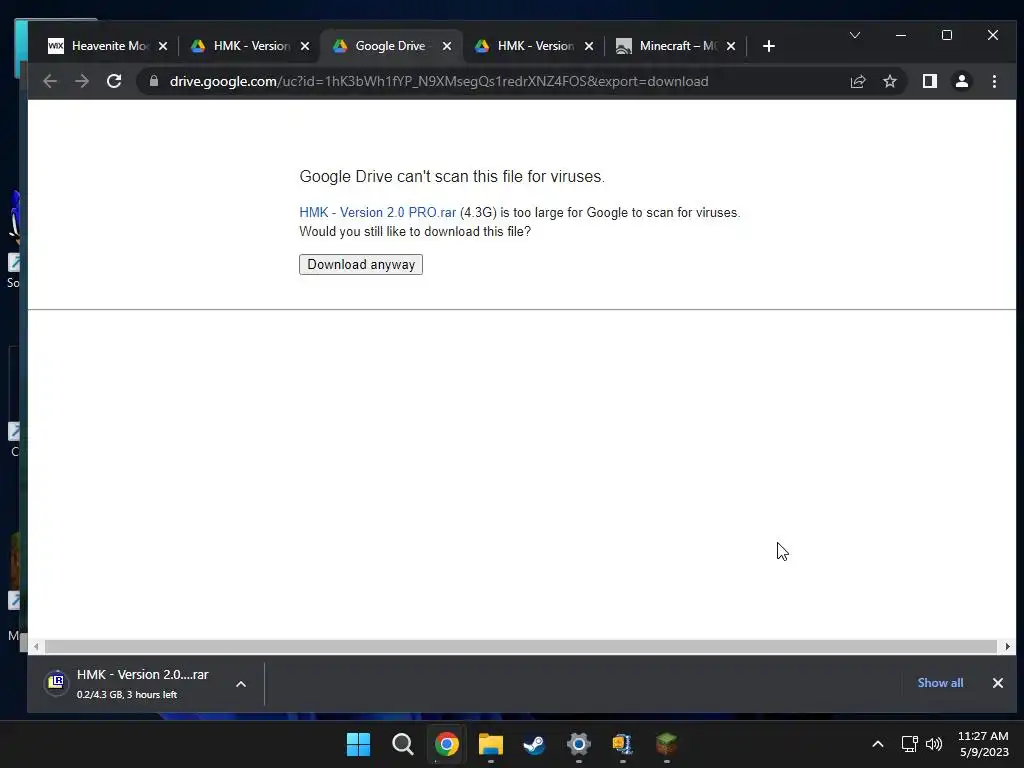
Task: Reload the current page
Action: coord(114,81)
